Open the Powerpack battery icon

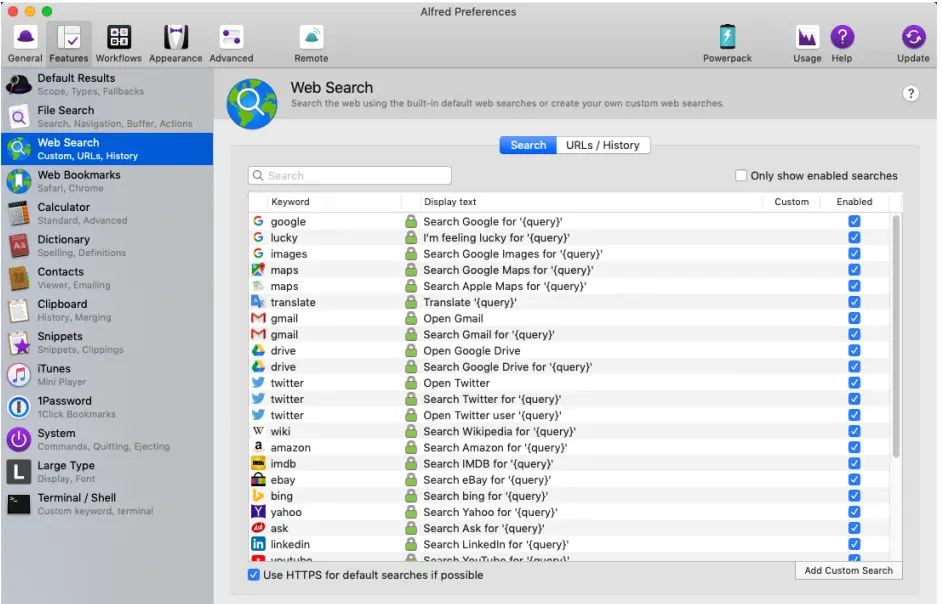[727, 37]
